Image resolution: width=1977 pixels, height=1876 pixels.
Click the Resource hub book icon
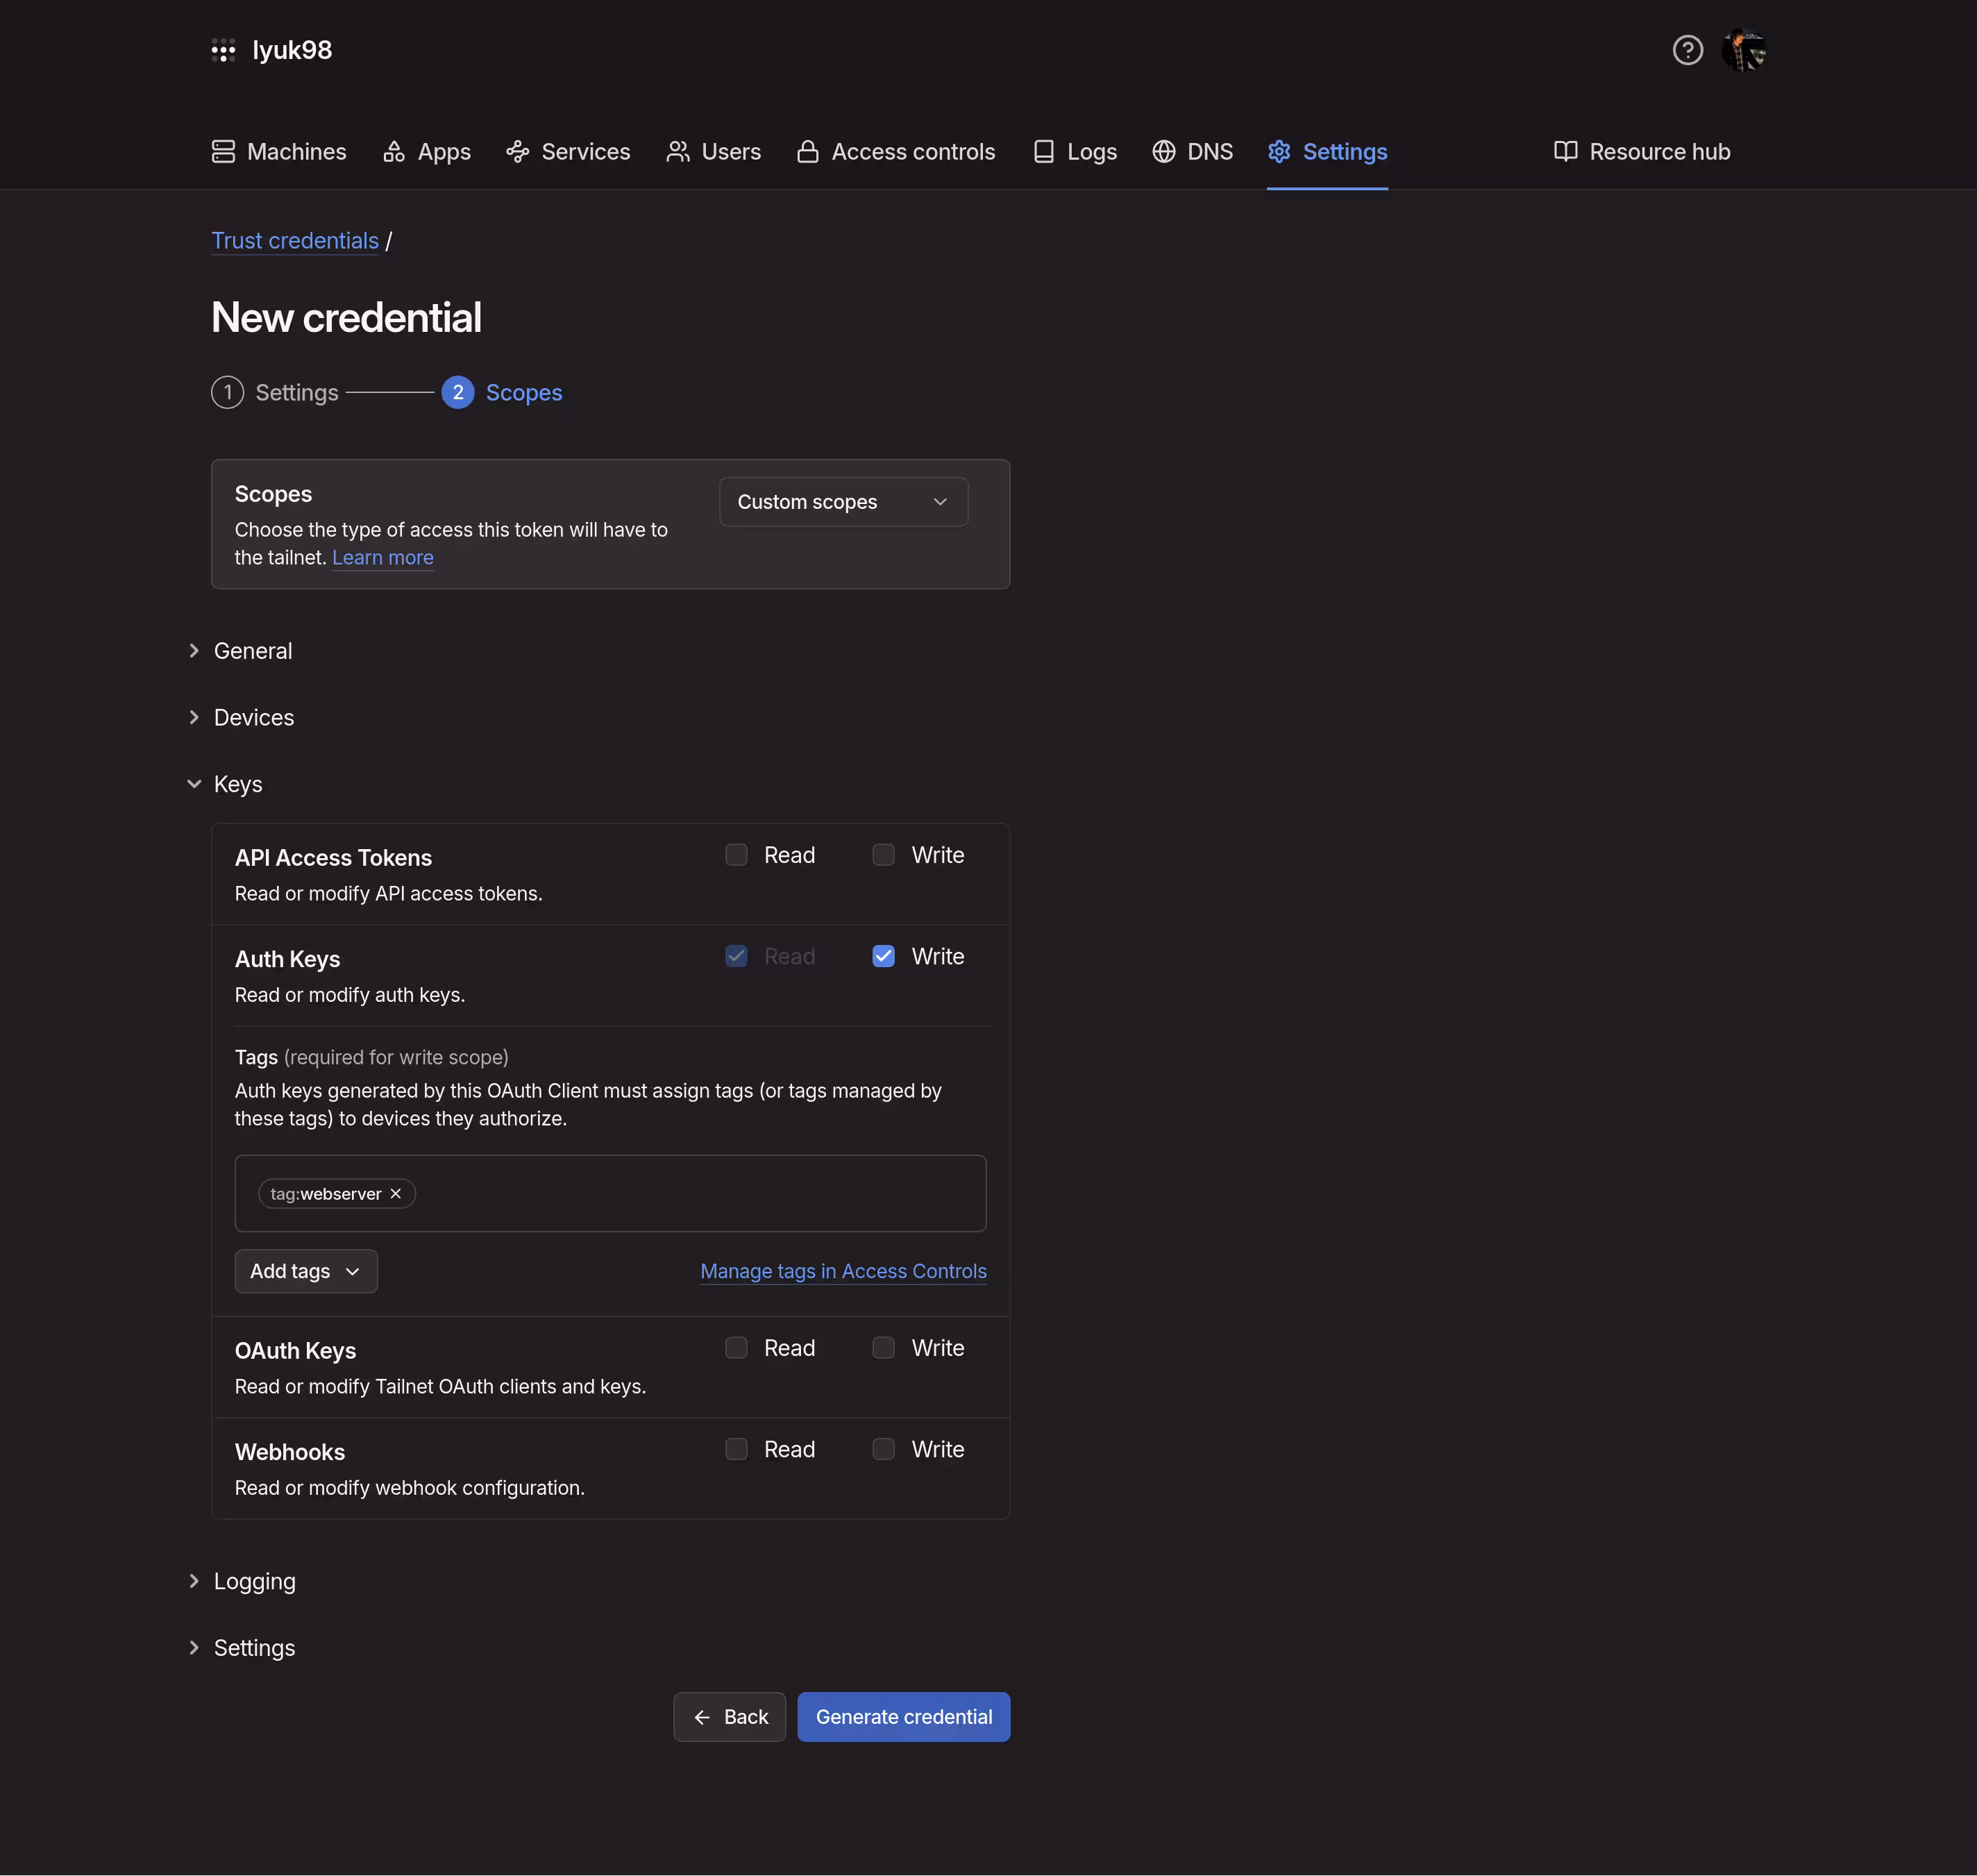coord(1565,152)
